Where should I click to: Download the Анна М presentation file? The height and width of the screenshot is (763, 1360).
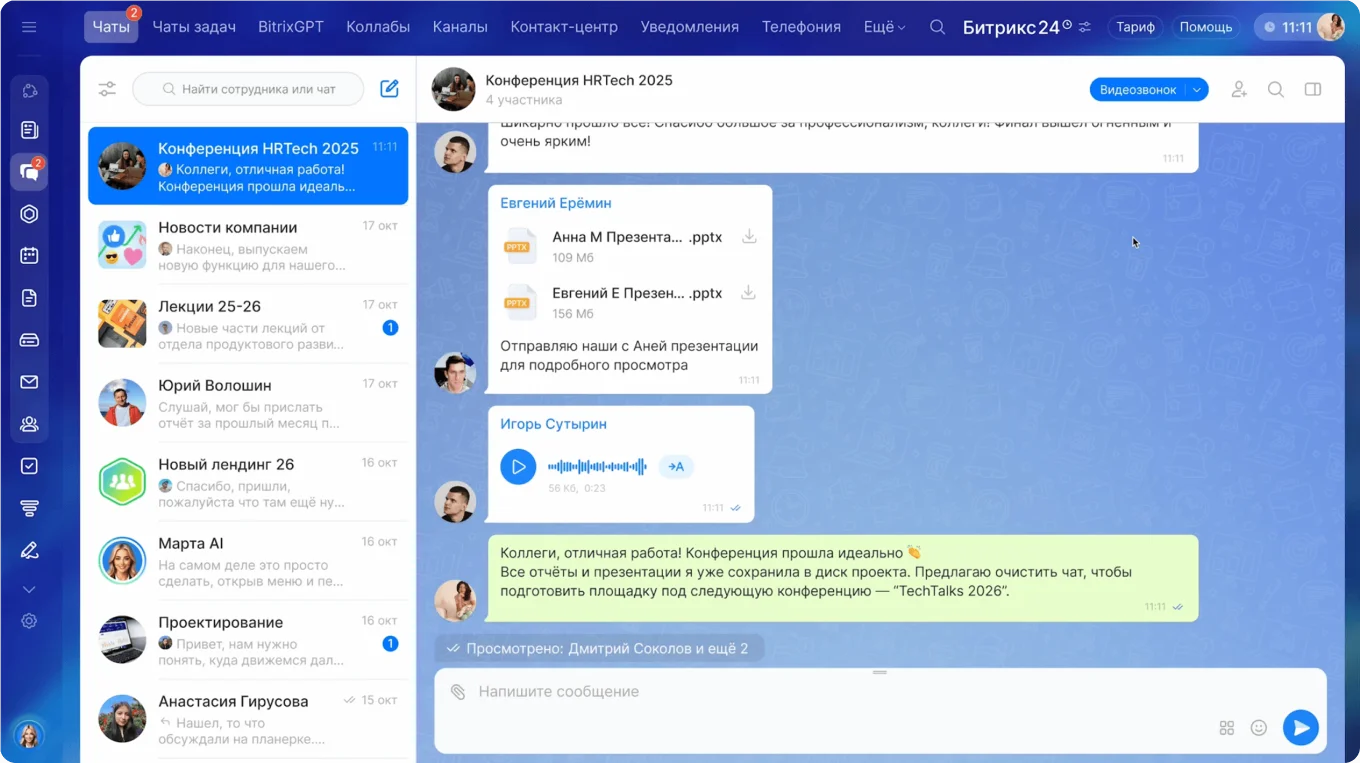click(x=748, y=237)
